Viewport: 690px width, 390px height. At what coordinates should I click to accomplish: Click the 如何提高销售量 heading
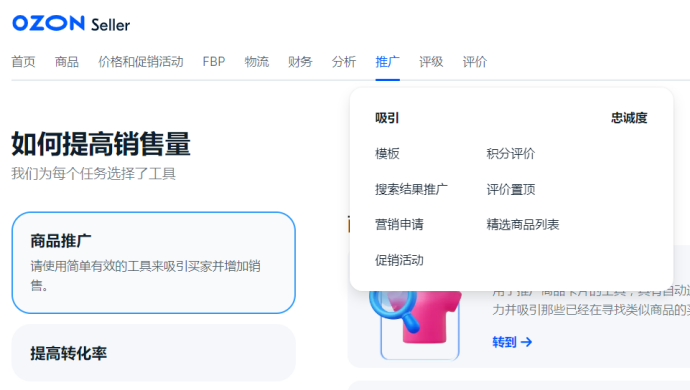click(x=101, y=144)
